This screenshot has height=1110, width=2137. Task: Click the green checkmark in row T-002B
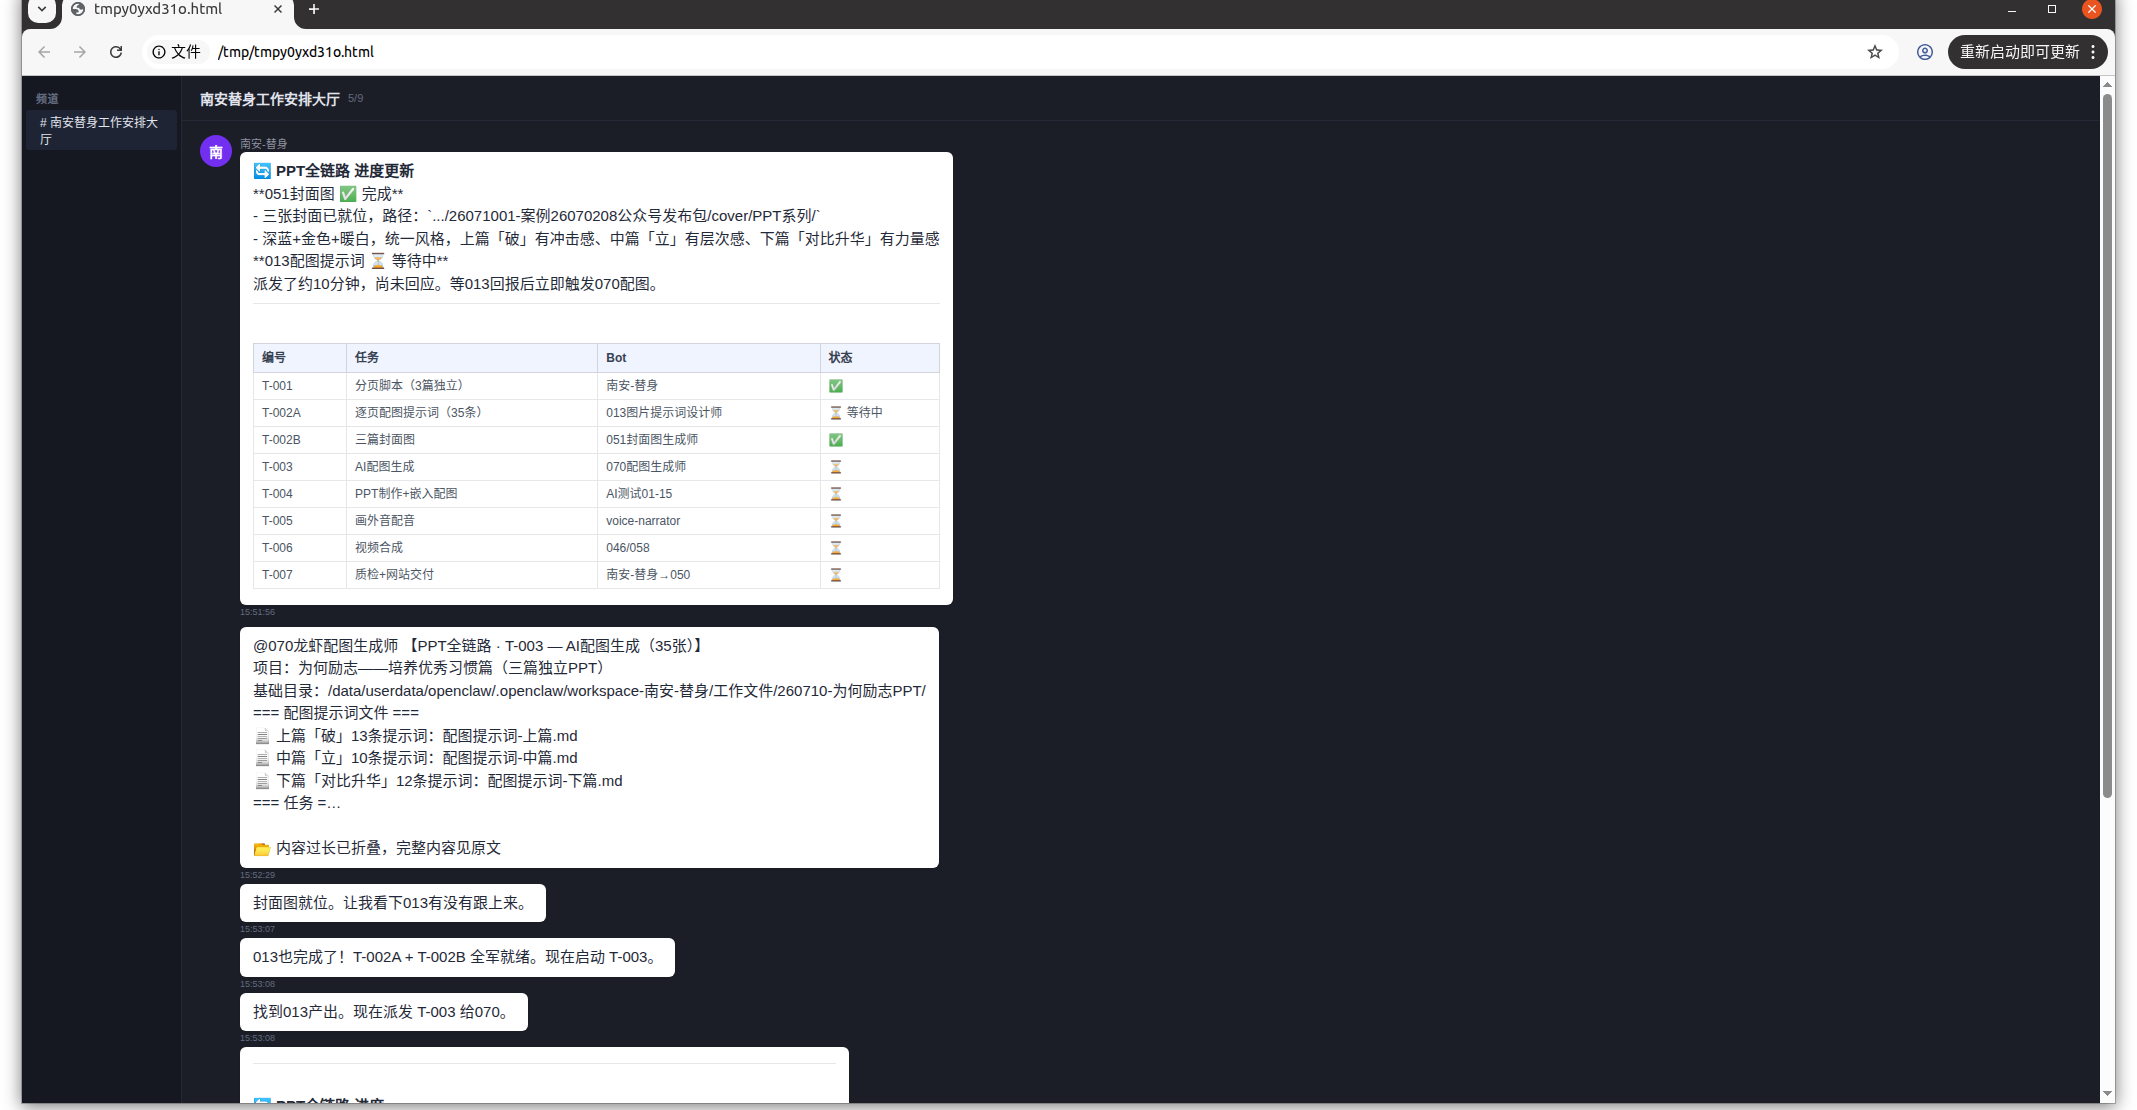click(836, 440)
